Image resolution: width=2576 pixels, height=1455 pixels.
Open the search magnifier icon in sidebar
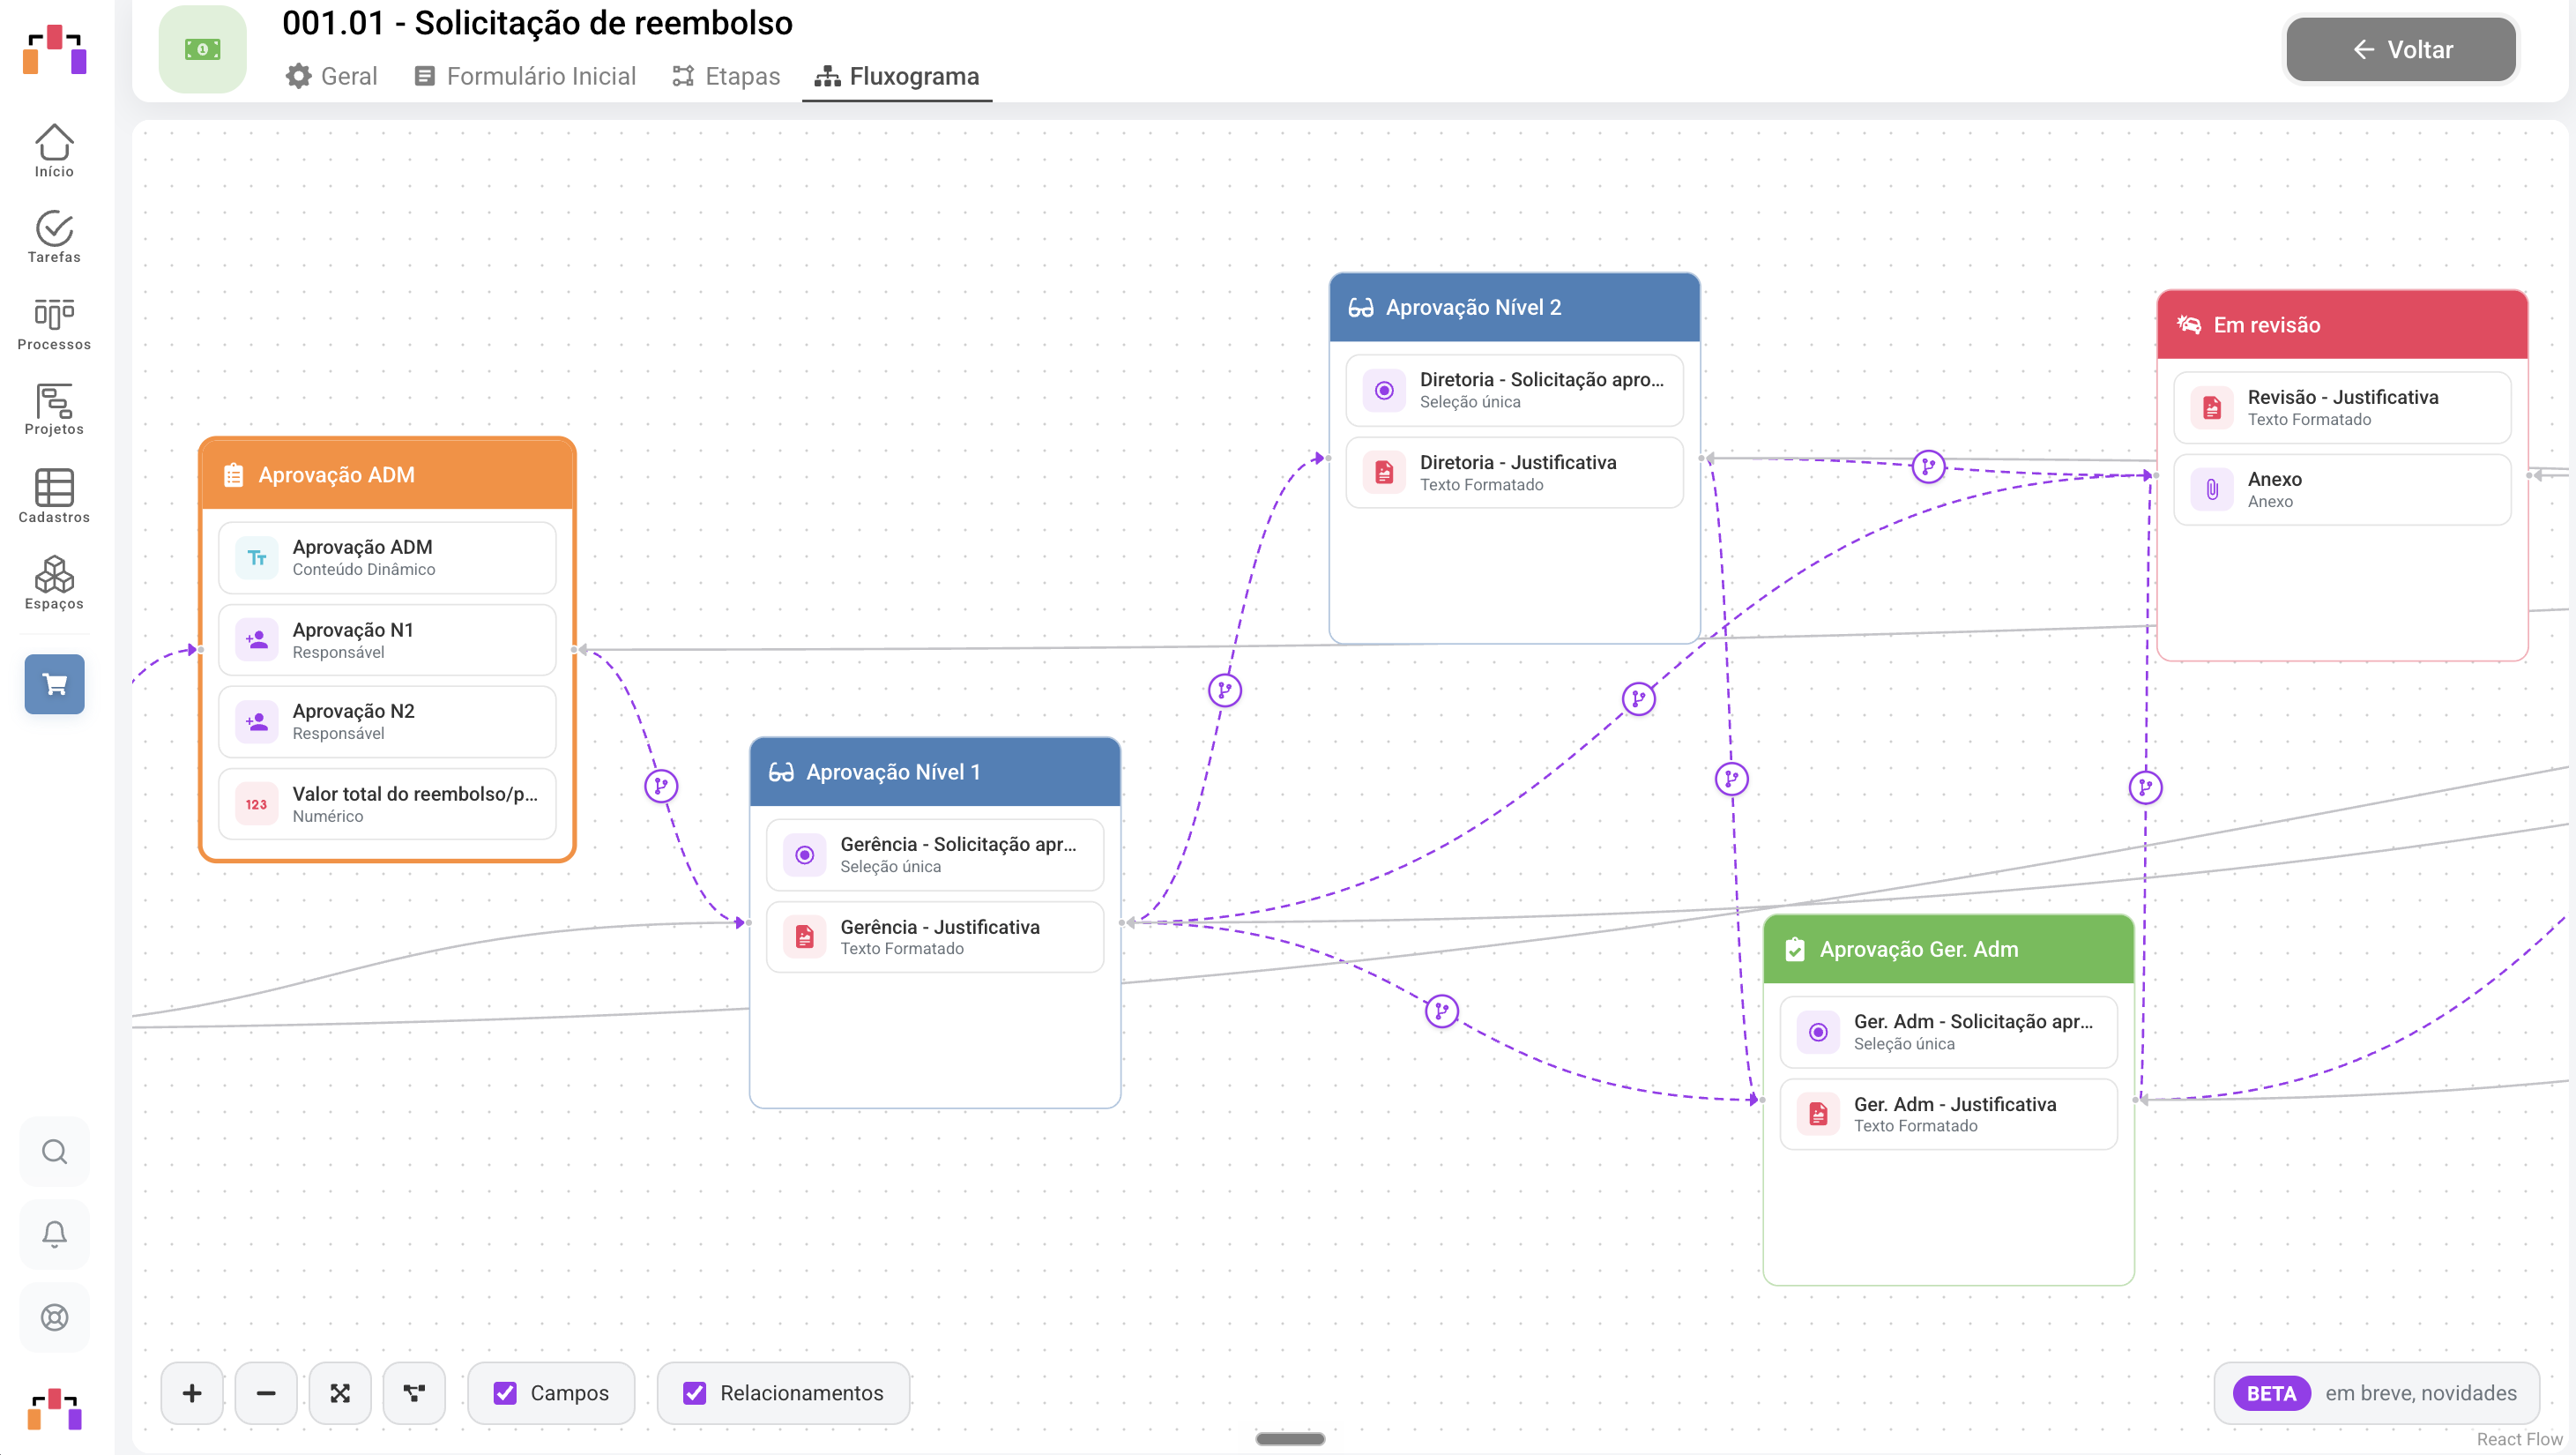pyautogui.click(x=54, y=1152)
